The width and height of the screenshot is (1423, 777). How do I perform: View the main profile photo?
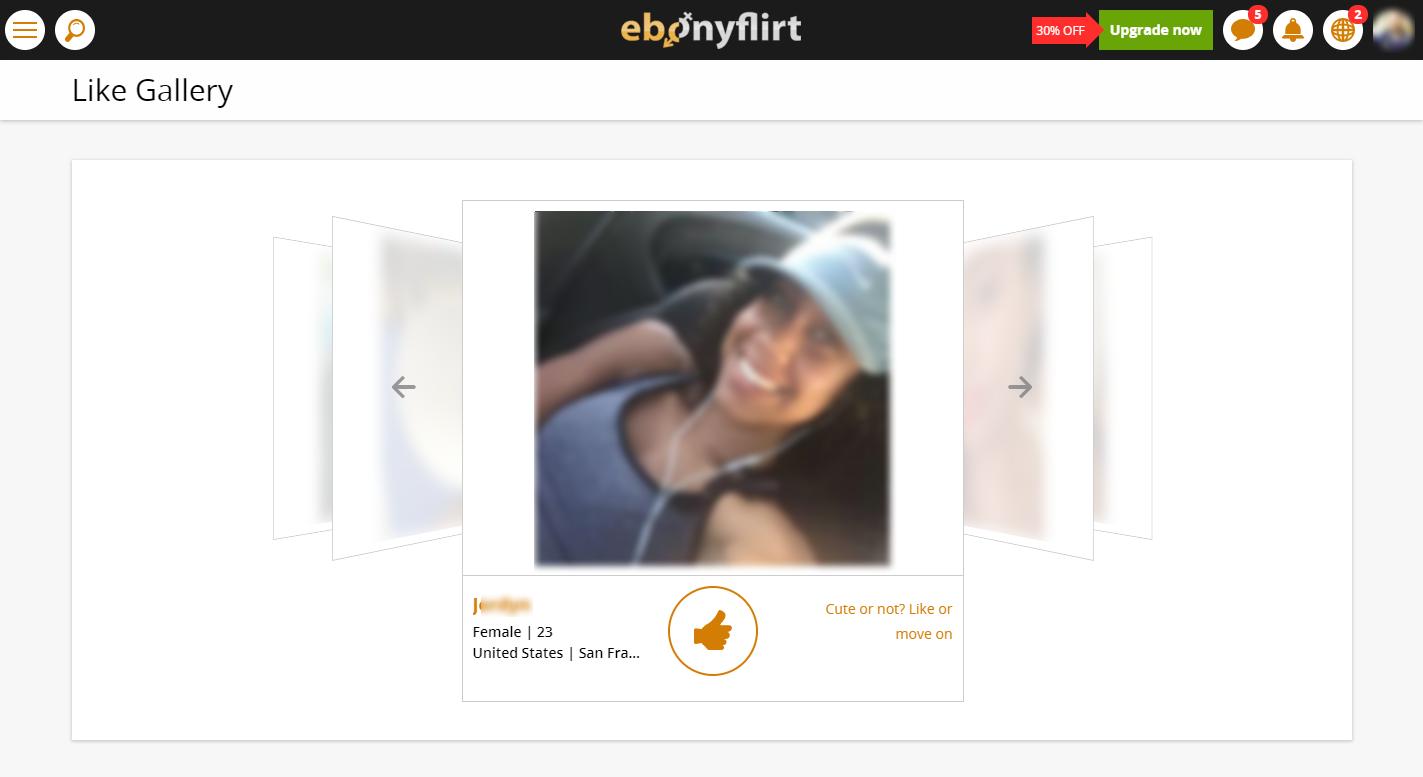tap(712, 388)
